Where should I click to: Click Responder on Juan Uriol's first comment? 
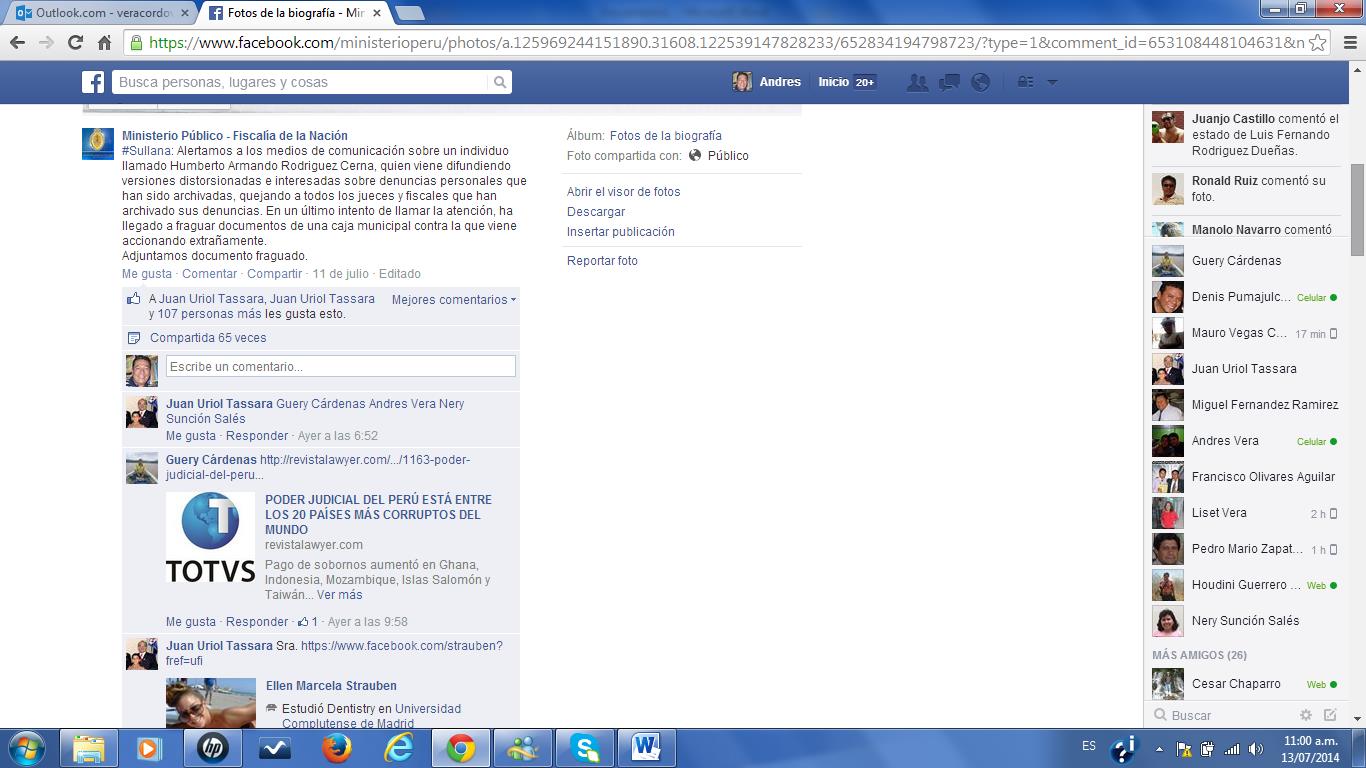click(x=257, y=436)
